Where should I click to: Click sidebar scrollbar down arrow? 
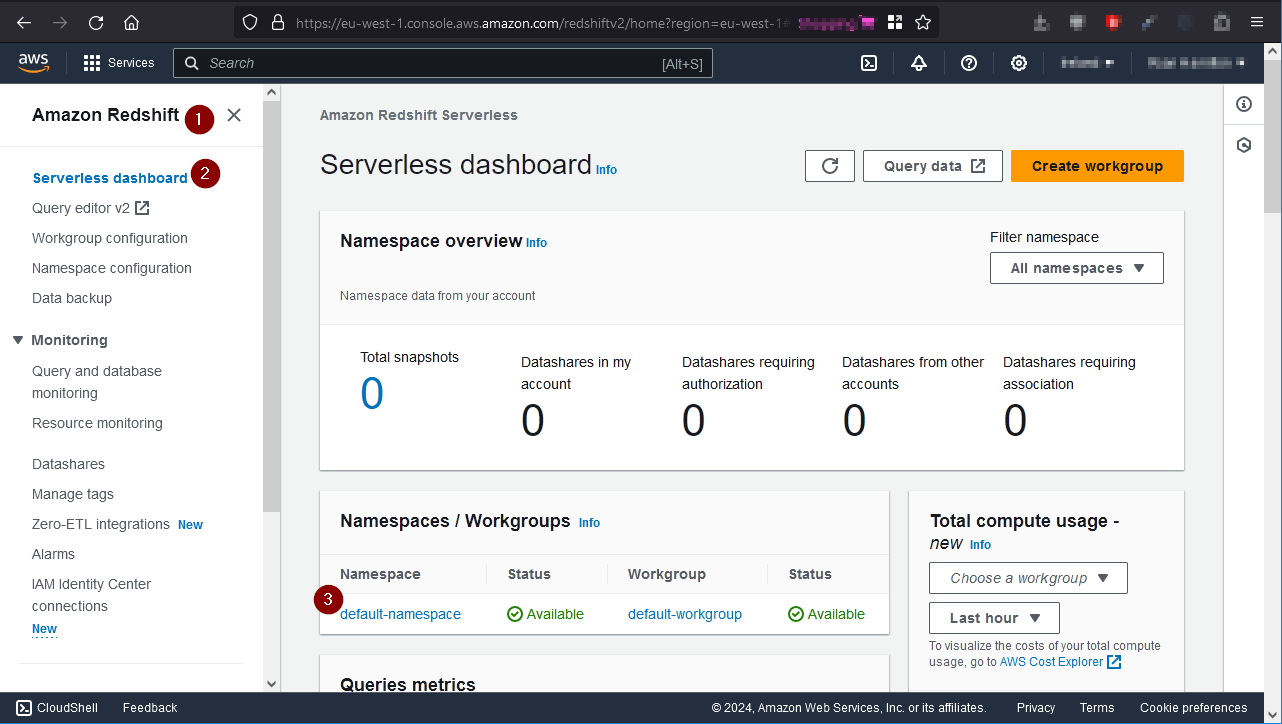coord(272,684)
